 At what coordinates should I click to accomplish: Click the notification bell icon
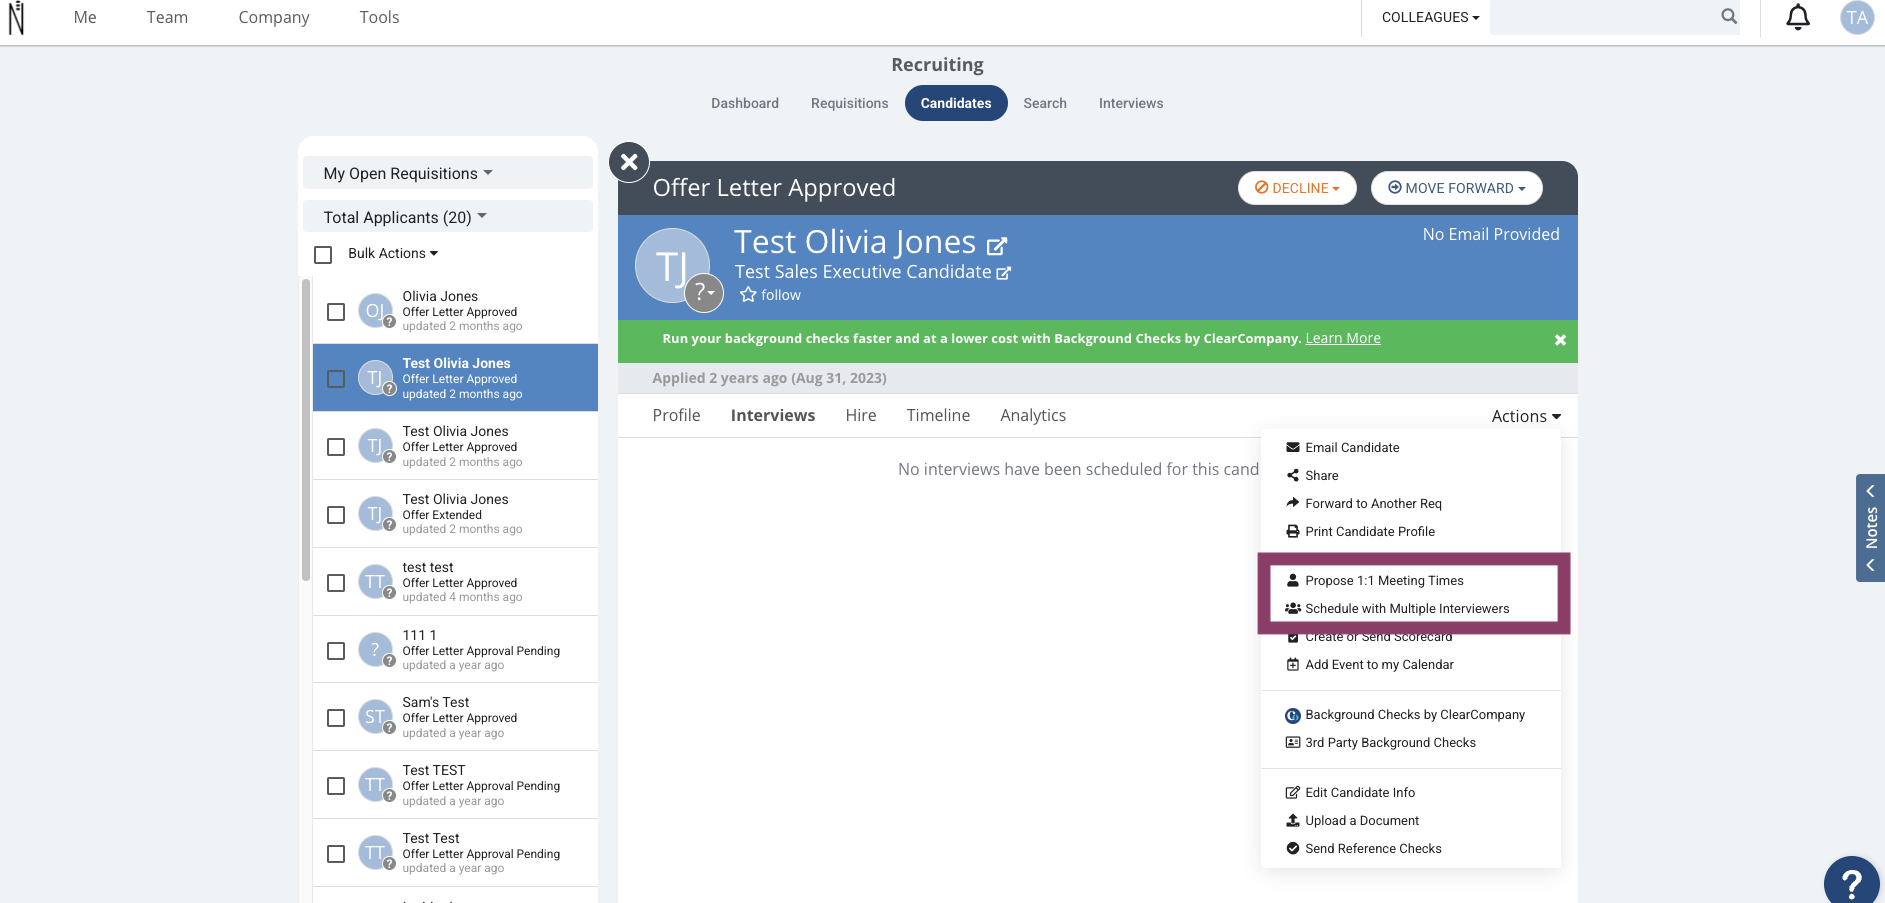coord(1798,17)
